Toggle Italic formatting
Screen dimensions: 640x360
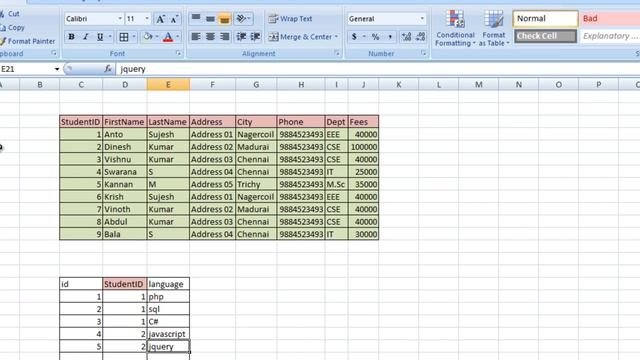(x=86, y=37)
